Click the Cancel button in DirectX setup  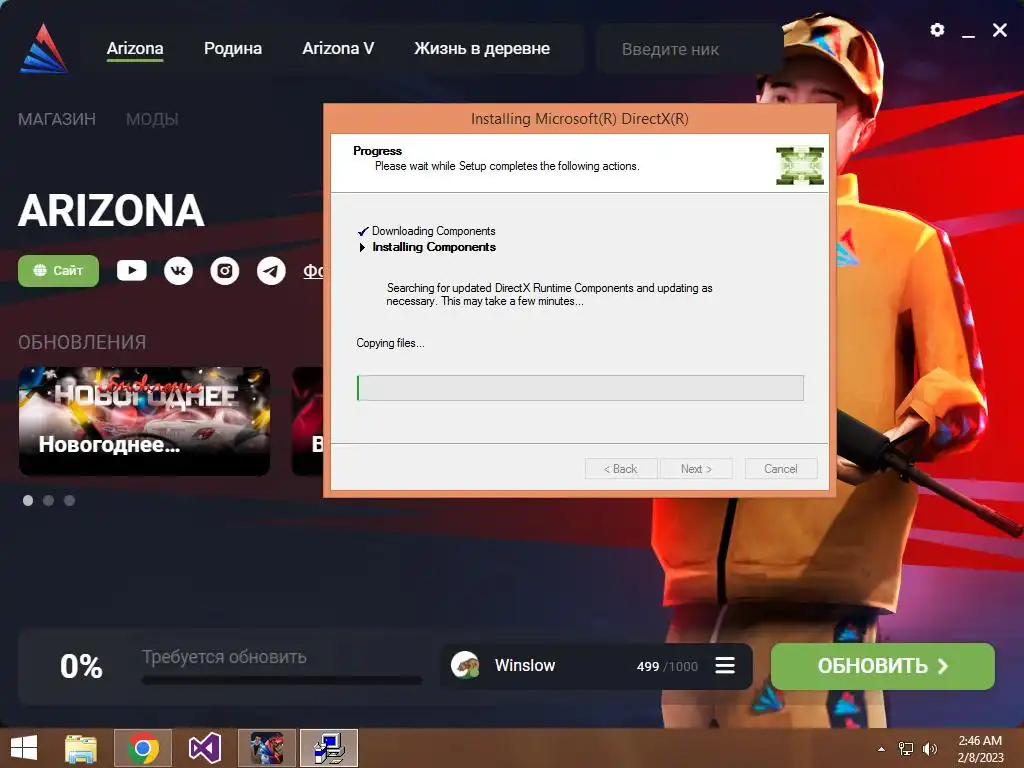coord(781,469)
